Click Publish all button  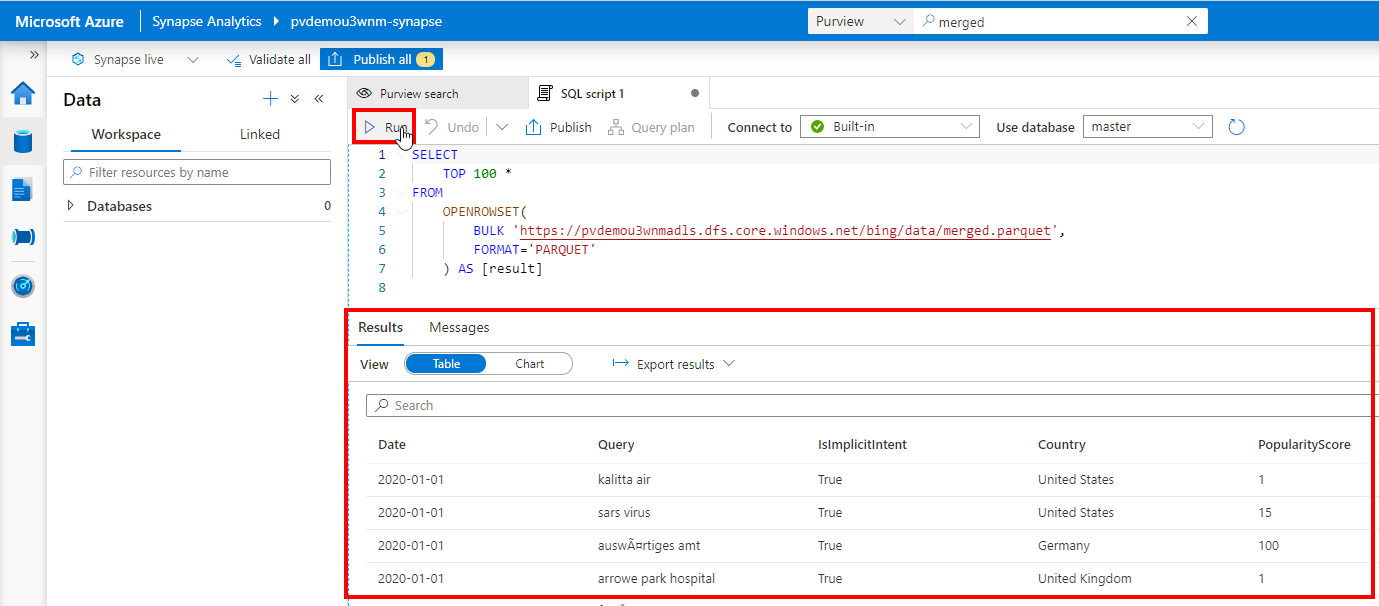(381, 59)
